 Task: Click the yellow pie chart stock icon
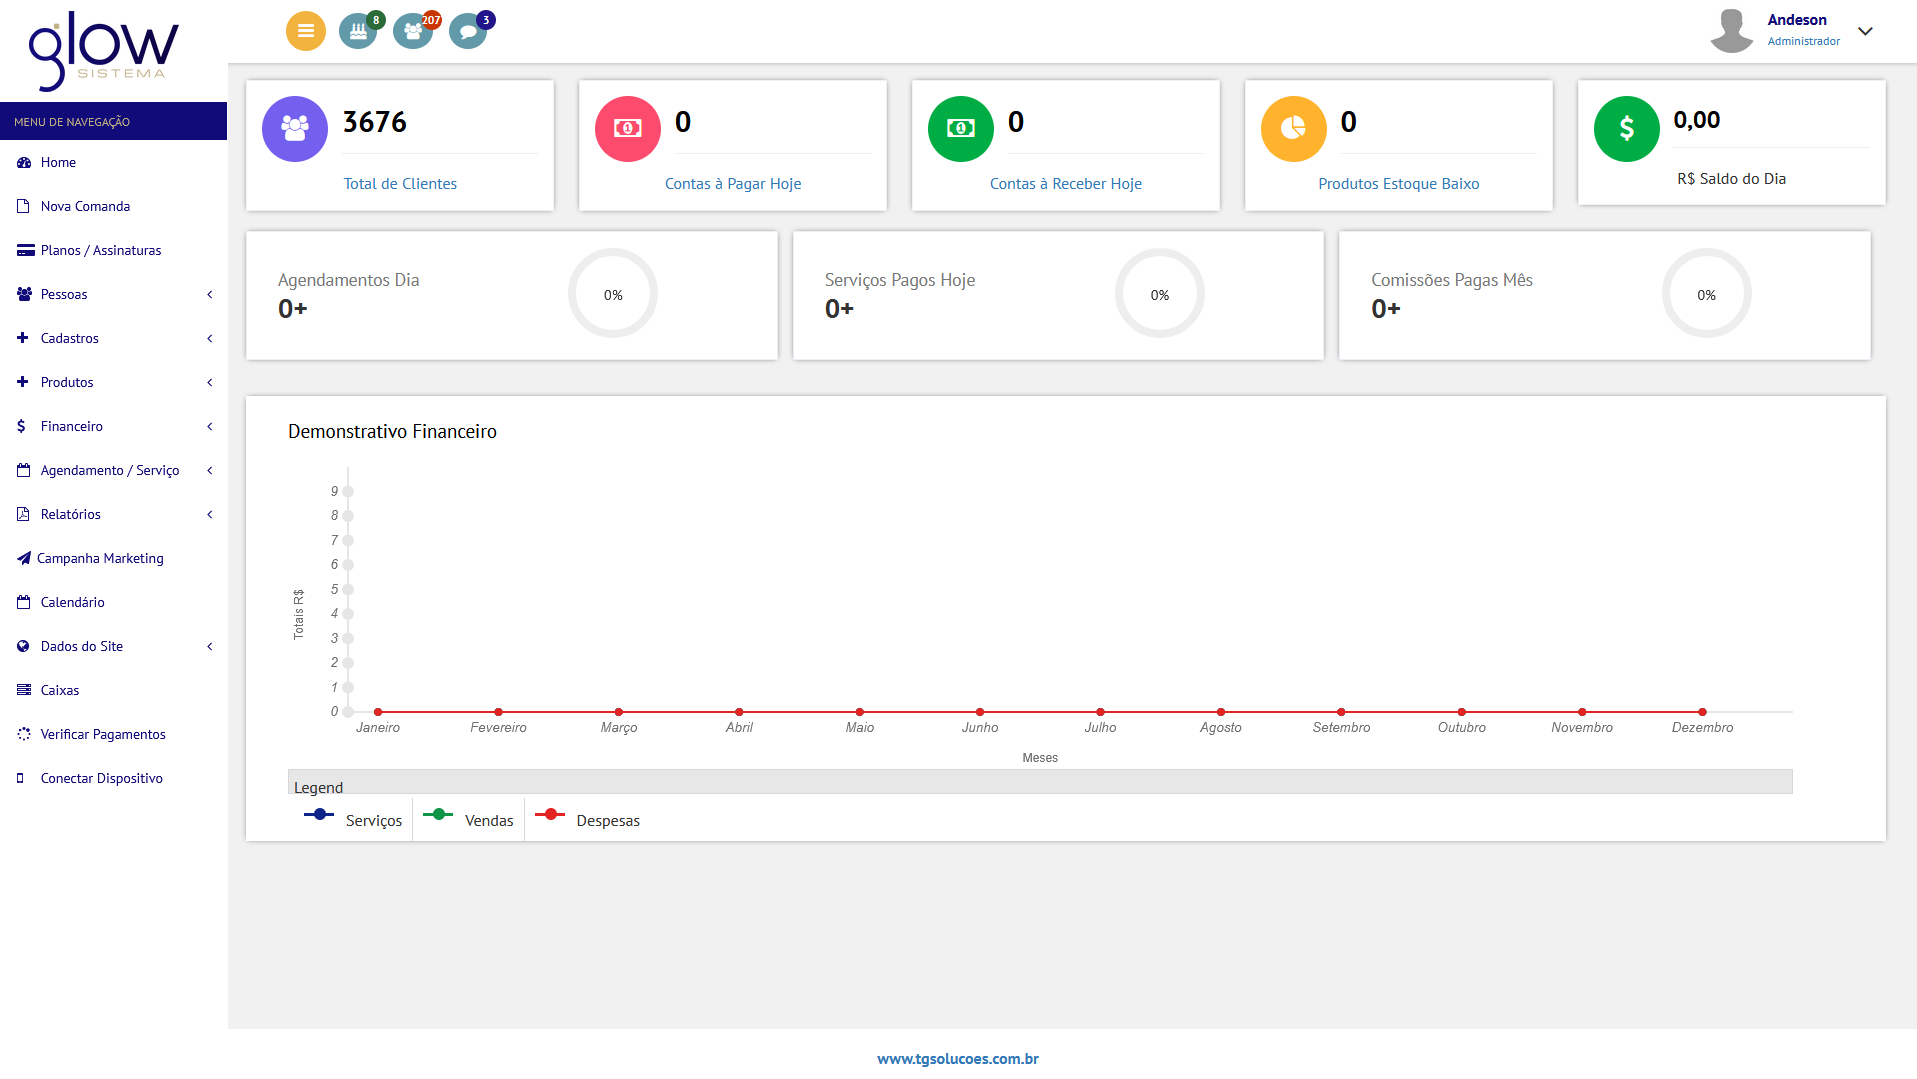pyautogui.click(x=1293, y=128)
